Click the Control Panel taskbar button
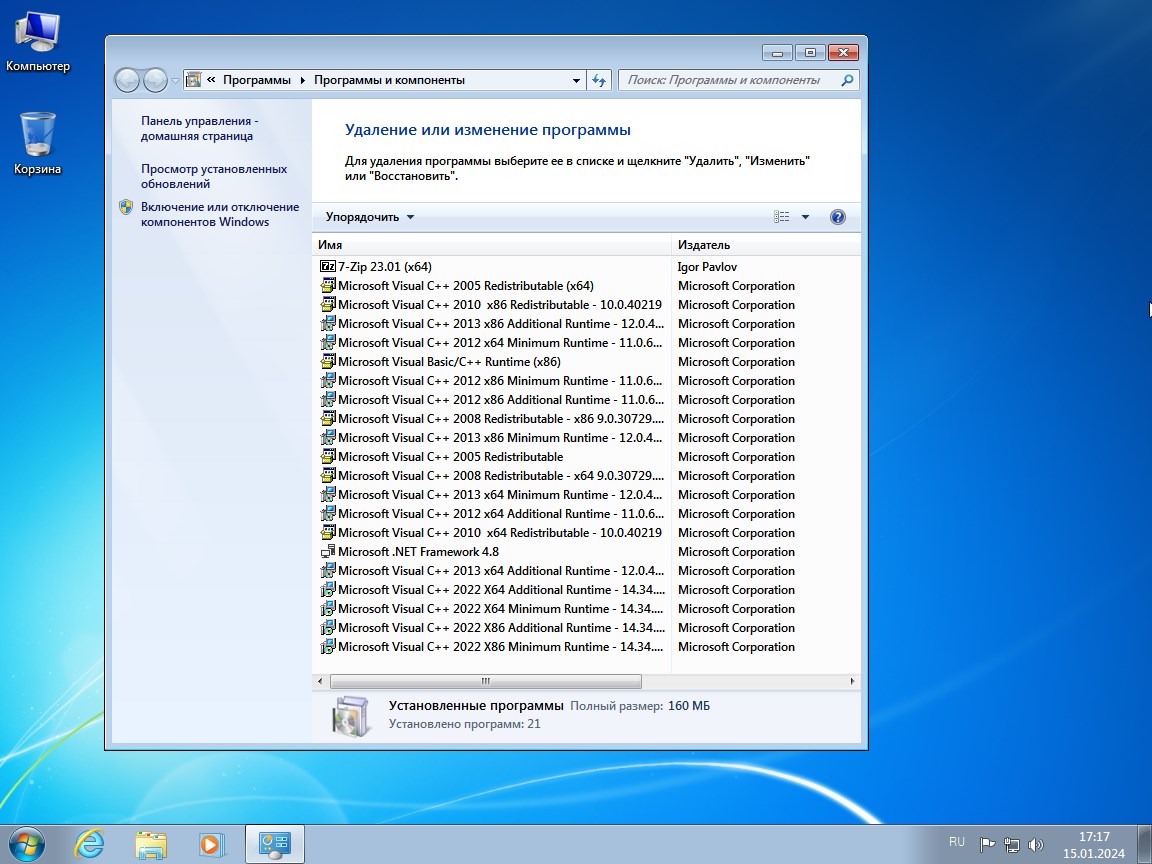The height and width of the screenshot is (864, 1152). click(275, 844)
